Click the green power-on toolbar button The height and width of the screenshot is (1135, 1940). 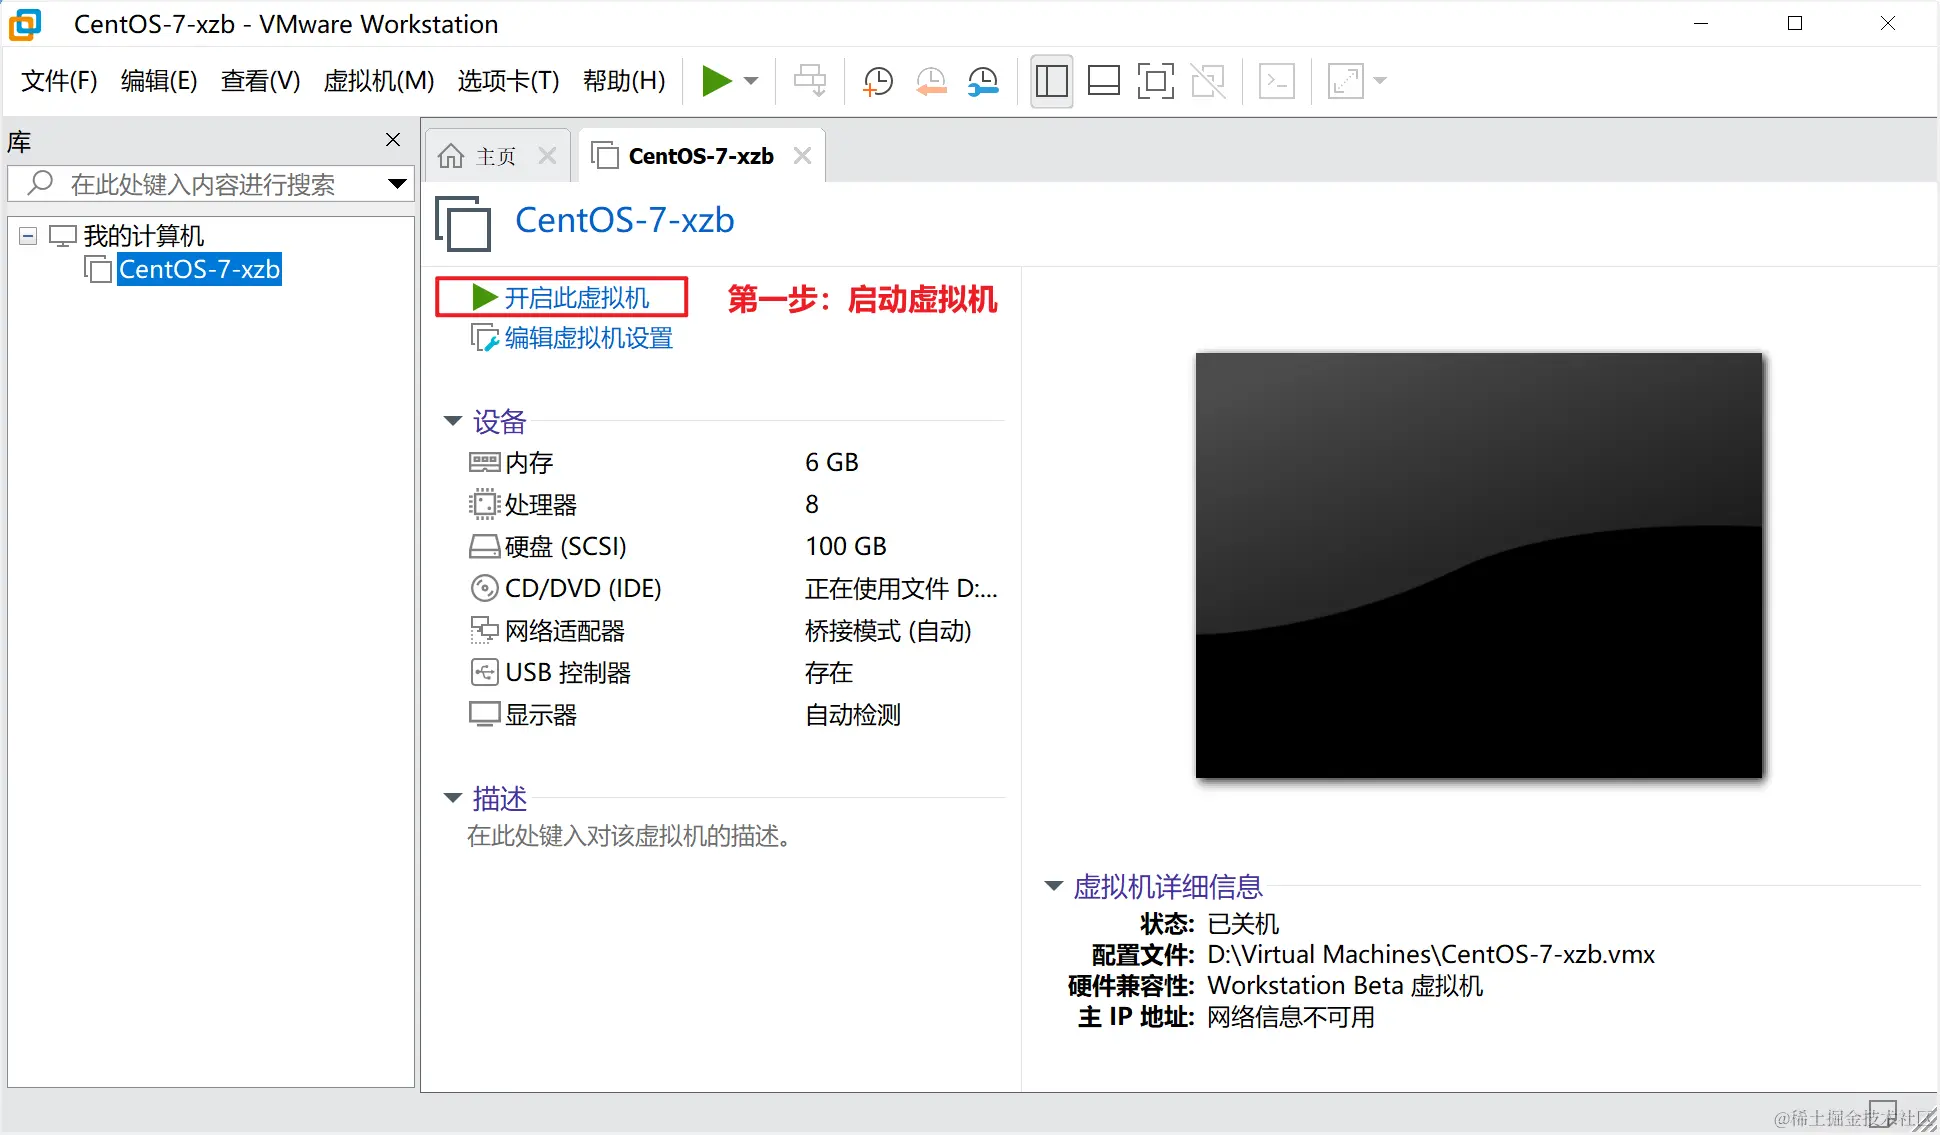click(x=716, y=81)
